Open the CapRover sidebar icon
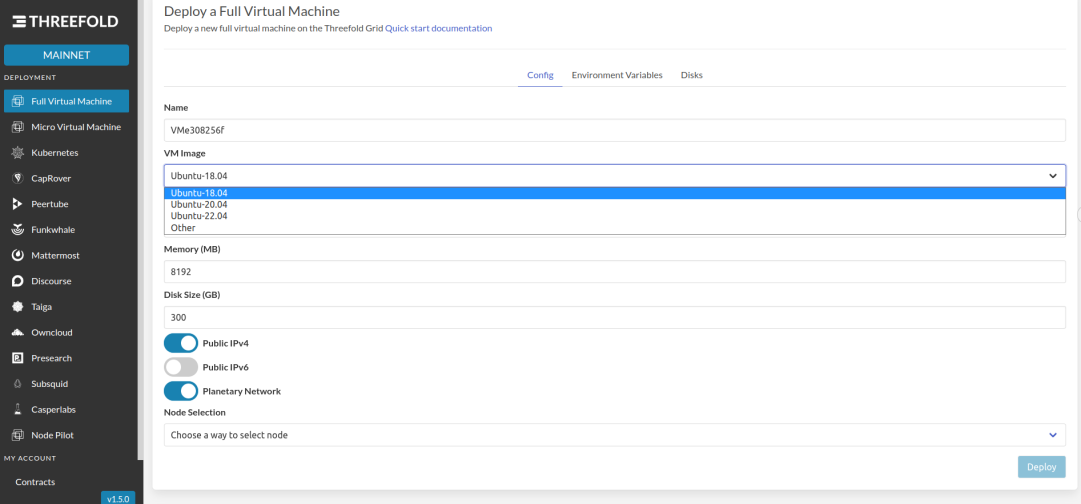 coord(19,178)
